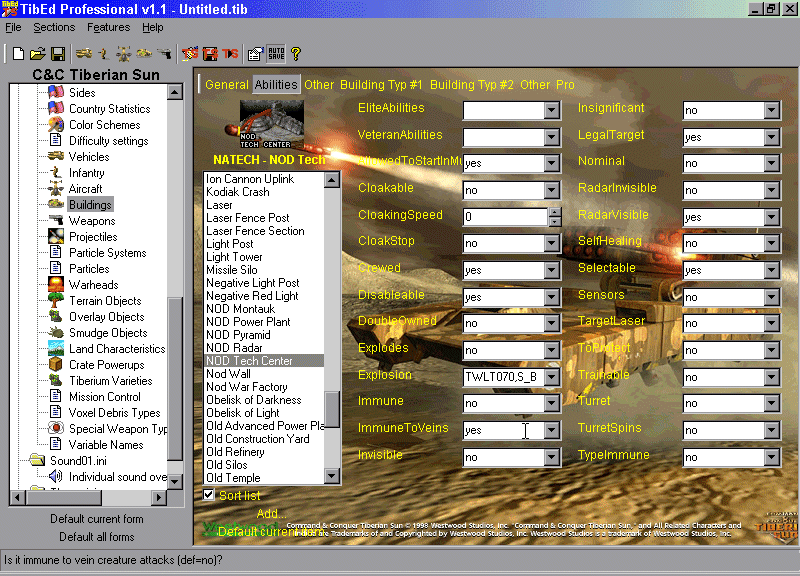
Task: Open Infantry via the soldier toolbar icon
Action: (x=104, y=54)
